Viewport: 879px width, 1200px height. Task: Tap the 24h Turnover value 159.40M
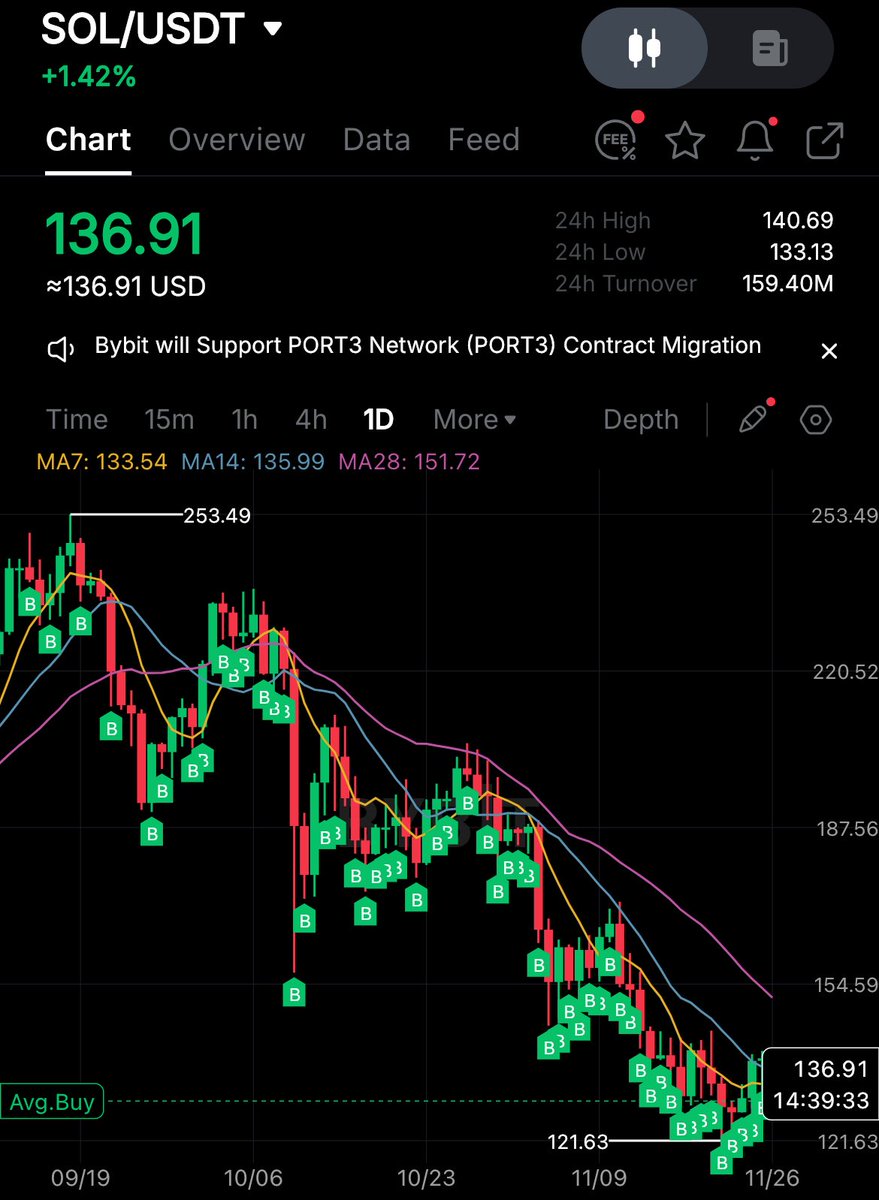[x=787, y=284]
